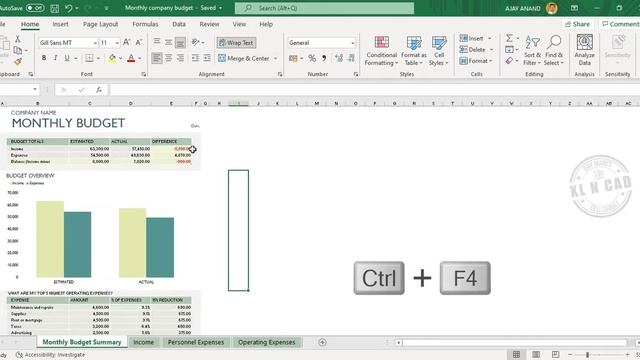
Task: Toggle underline formatting
Action: (x=67, y=58)
